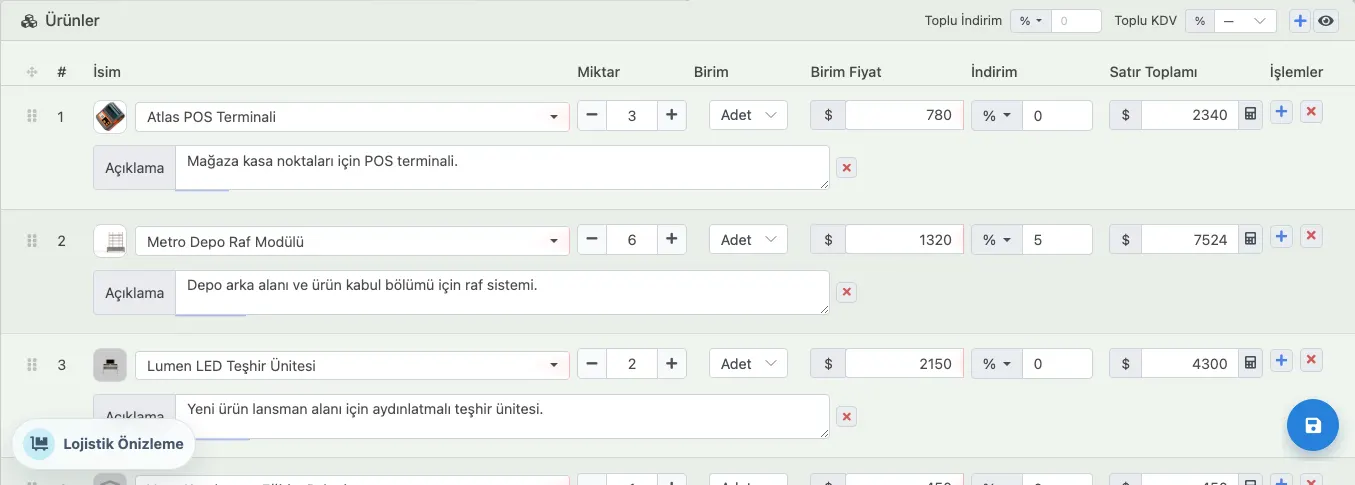Click row total field showing 7524
Viewport: 1355px width, 485px height.
[x=1189, y=239]
